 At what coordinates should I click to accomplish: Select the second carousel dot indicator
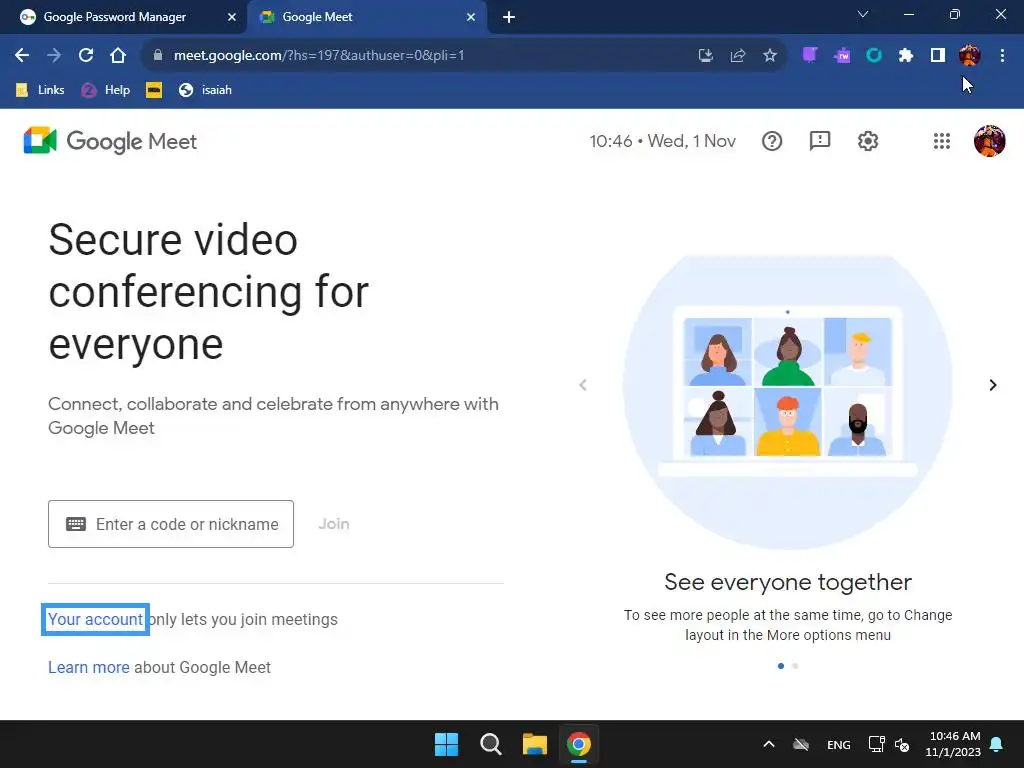pyautogui.click(x=795, y=666)
